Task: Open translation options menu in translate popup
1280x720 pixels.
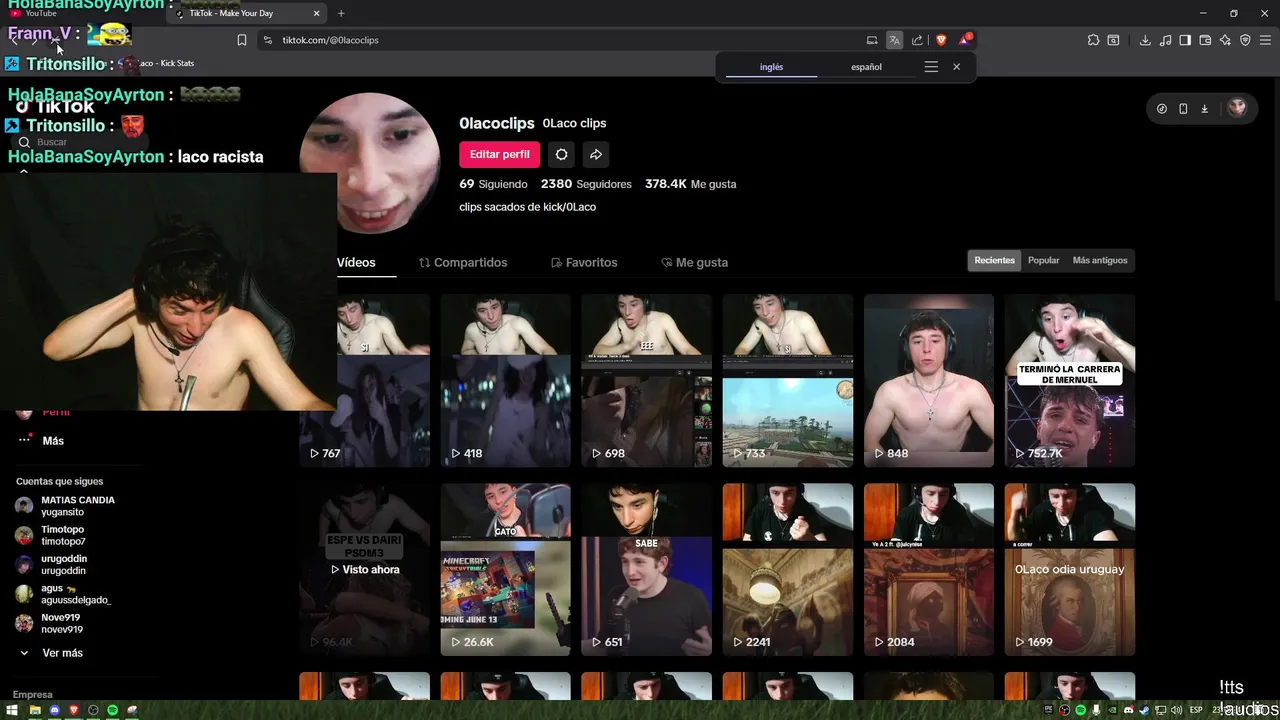Action: pos(931,67)
